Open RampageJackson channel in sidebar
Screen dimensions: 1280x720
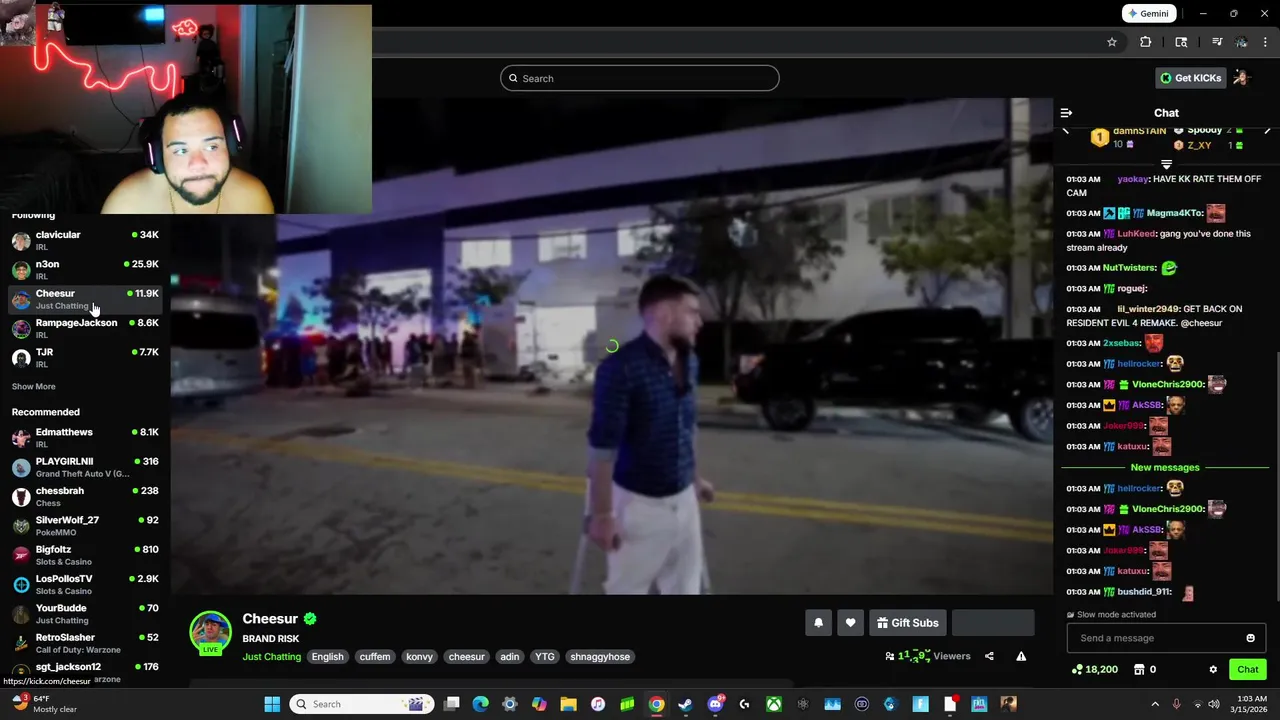click(85, 328)
